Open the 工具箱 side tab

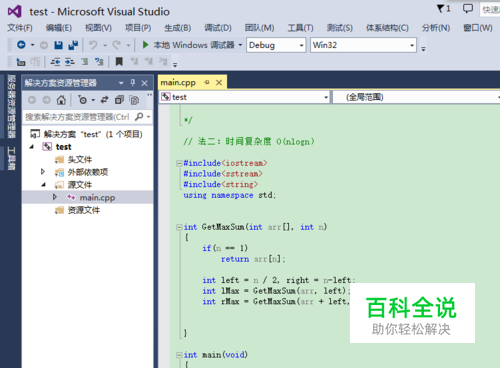[11, 158]
